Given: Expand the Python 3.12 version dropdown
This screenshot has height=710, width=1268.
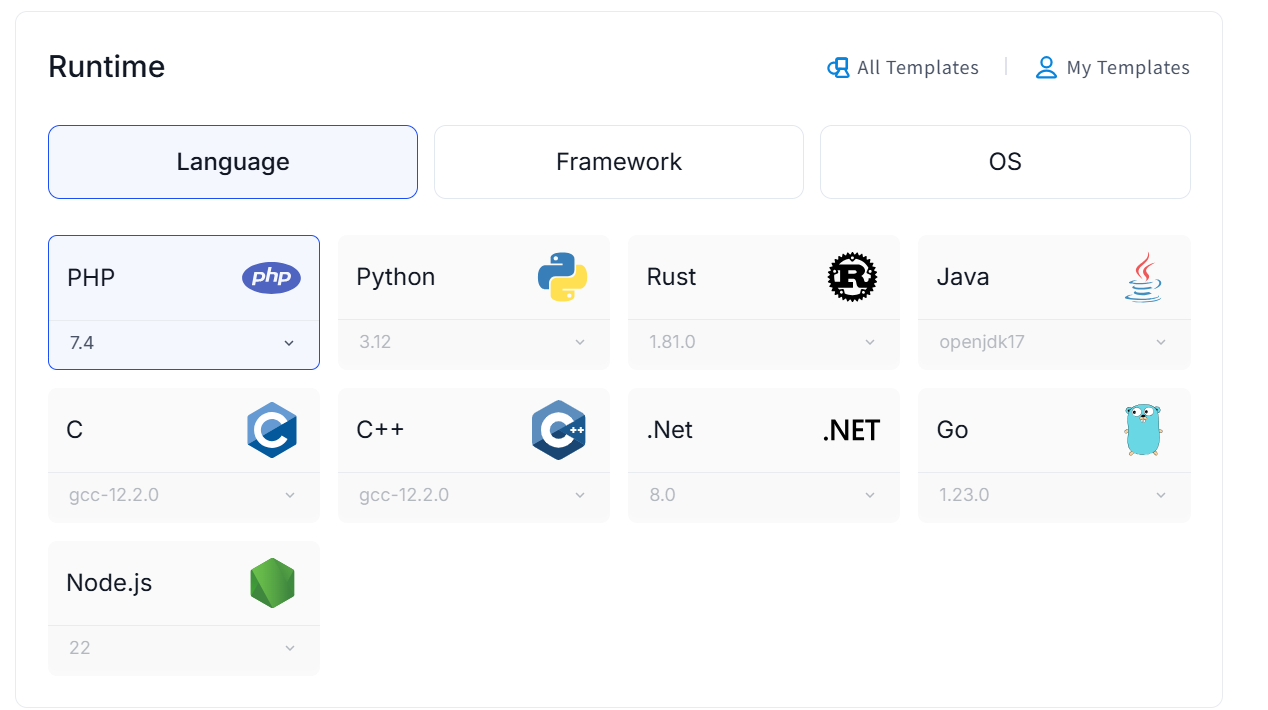Looking at the screenshot, I should [x=473, y=342].
